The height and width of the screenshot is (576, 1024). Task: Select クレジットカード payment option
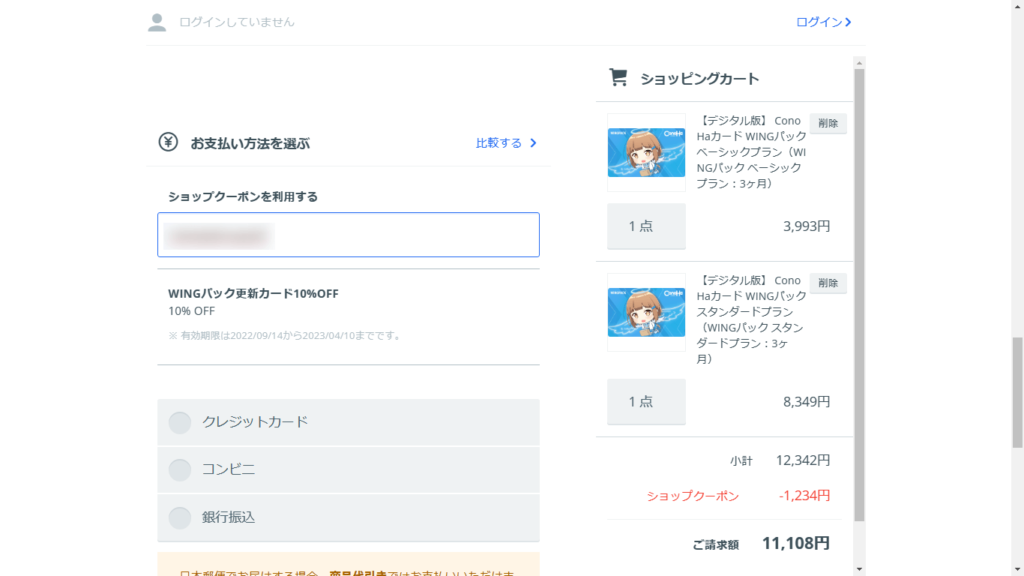pyautogui.click(x=348, y=422)
